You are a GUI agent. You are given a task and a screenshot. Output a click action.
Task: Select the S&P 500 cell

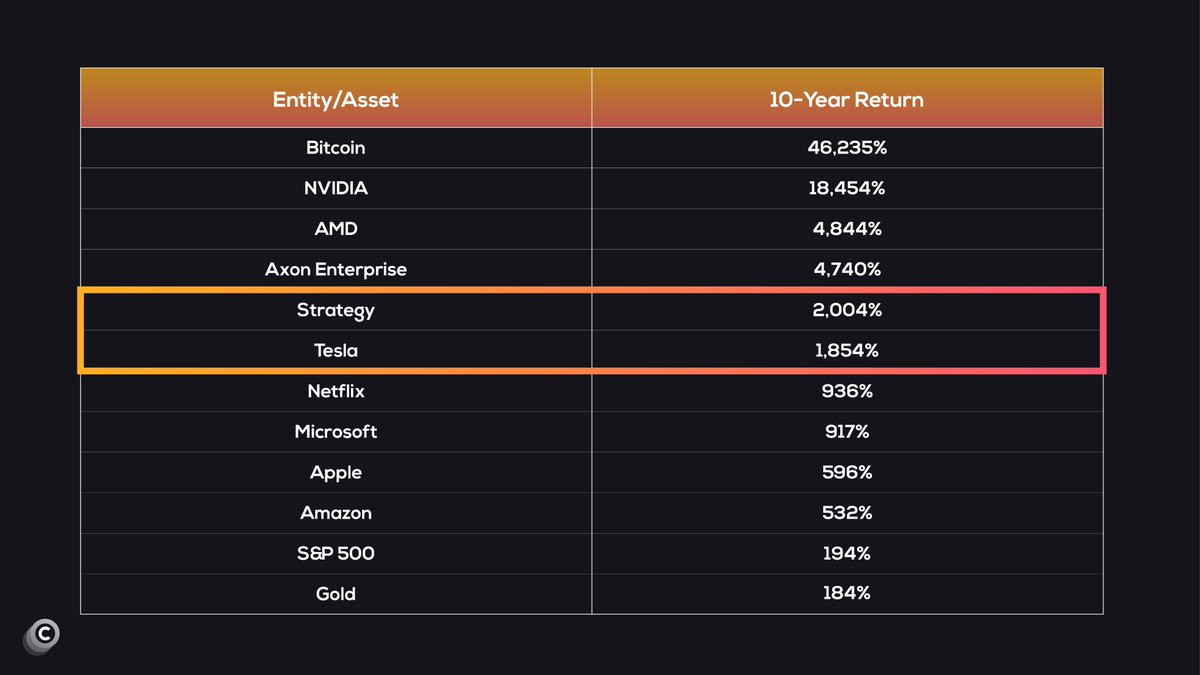click(336, 553)
